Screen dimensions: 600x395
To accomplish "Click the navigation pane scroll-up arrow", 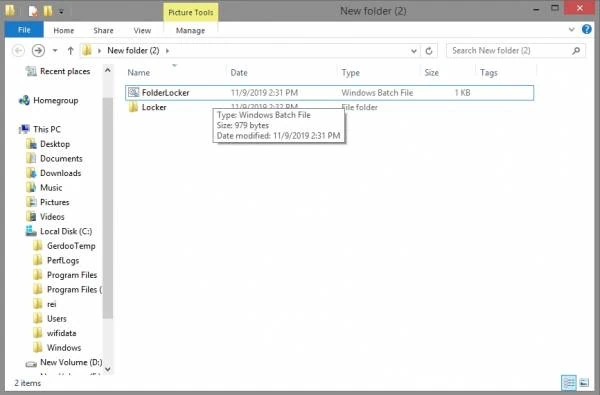I will click(x=108, y=70).
